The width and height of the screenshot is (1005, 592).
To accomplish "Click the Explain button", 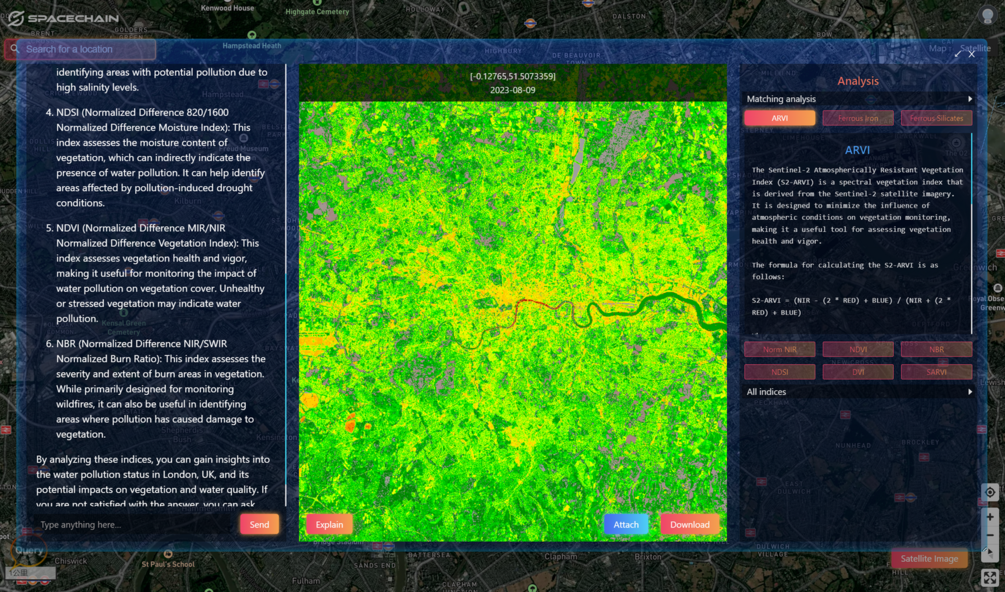I will pyautogui.click(x=328, y=524).
